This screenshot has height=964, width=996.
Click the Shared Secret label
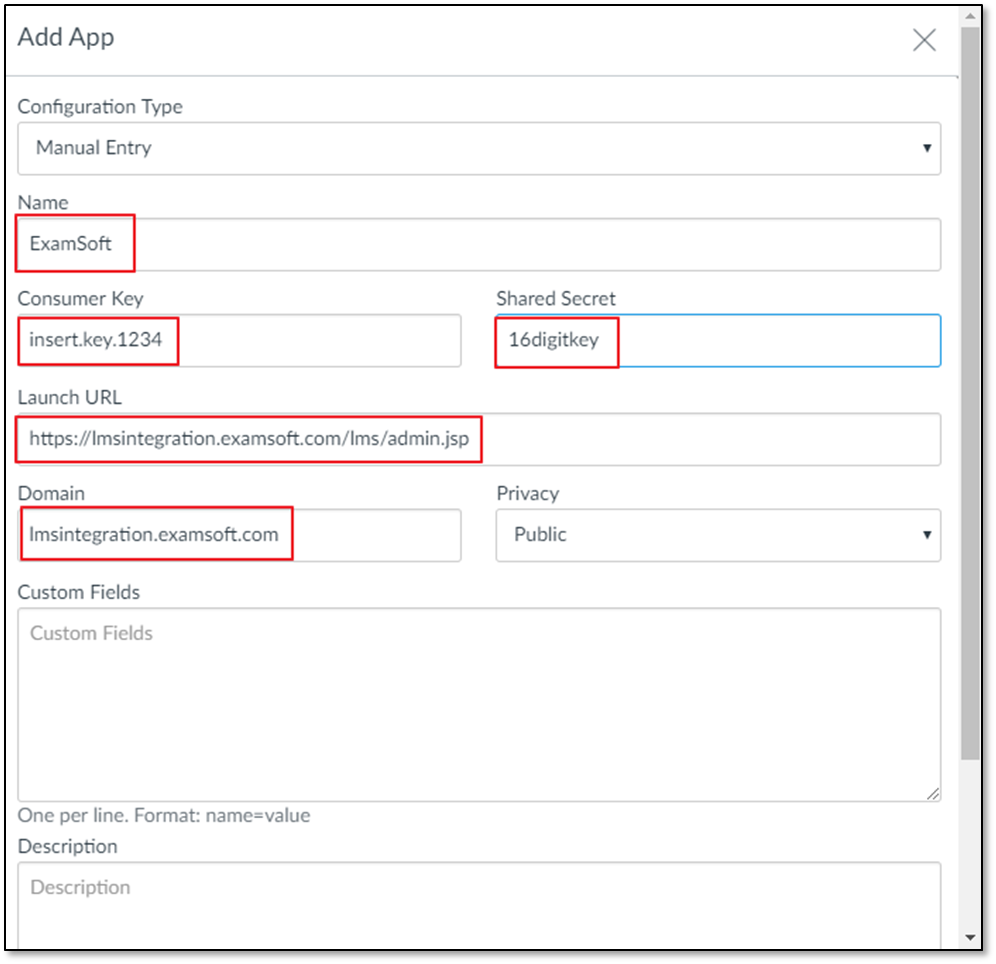pyautogui.click(x=556, y=298)
